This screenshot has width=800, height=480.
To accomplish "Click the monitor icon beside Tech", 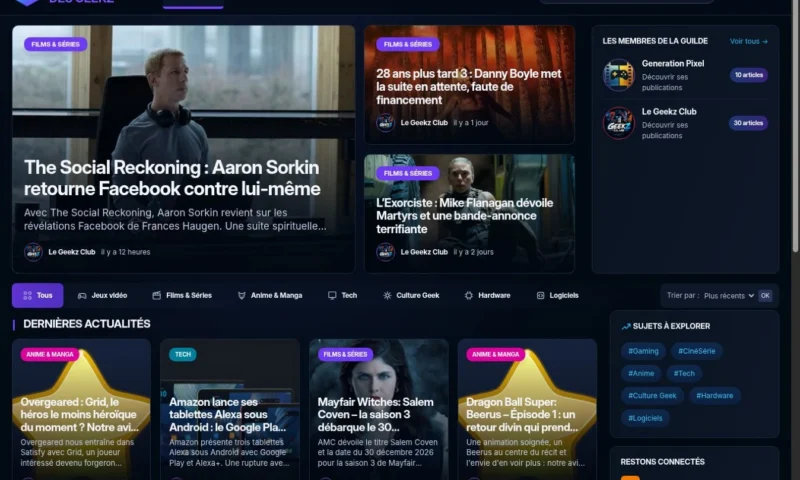I will point(332,295).
